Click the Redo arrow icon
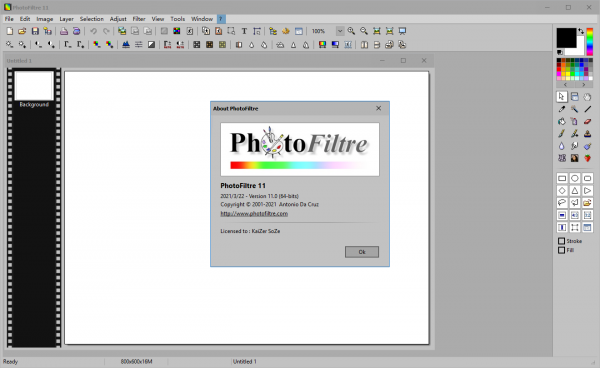600x368 pixels. click(106, 31)
